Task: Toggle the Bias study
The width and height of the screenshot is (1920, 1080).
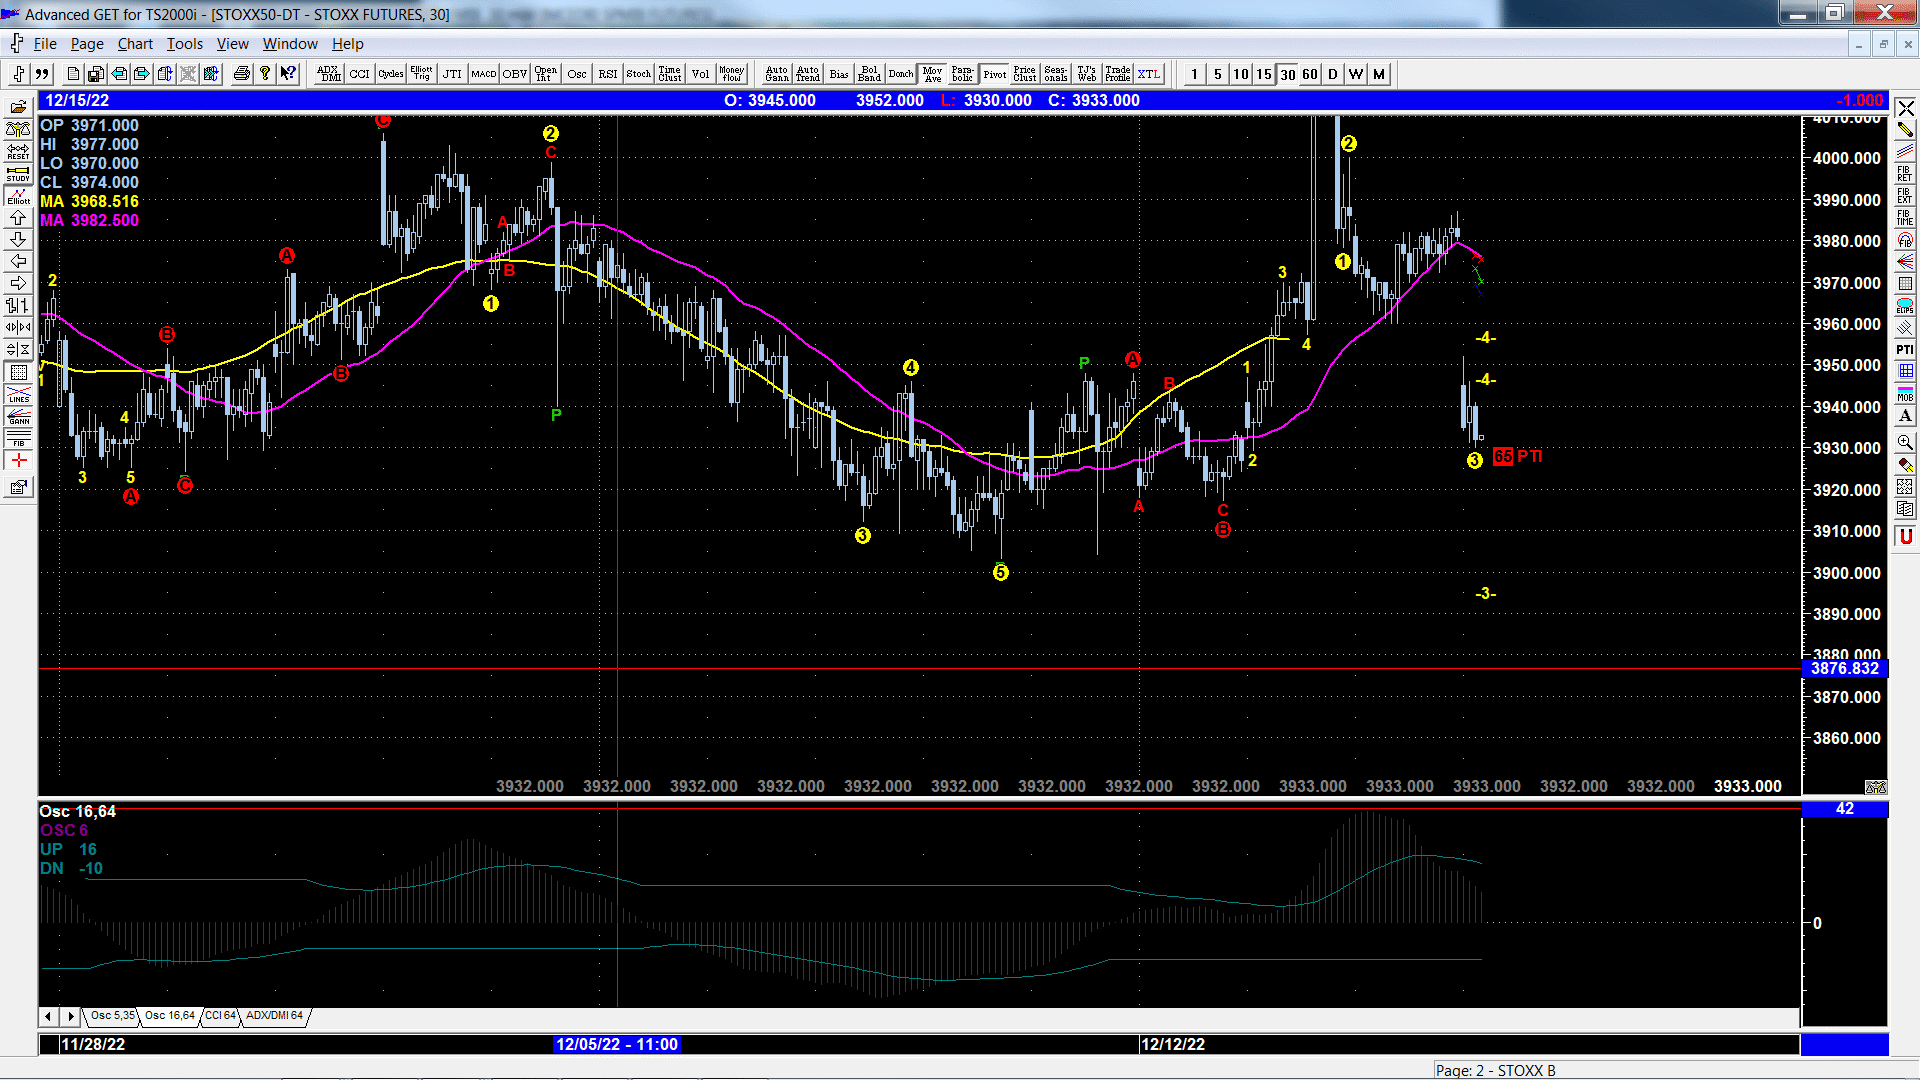Action: pos(839,74)
